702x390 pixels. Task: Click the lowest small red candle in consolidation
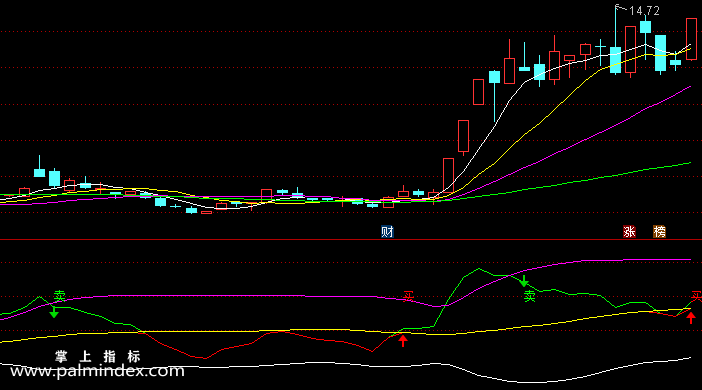click(x=206, y=212)
